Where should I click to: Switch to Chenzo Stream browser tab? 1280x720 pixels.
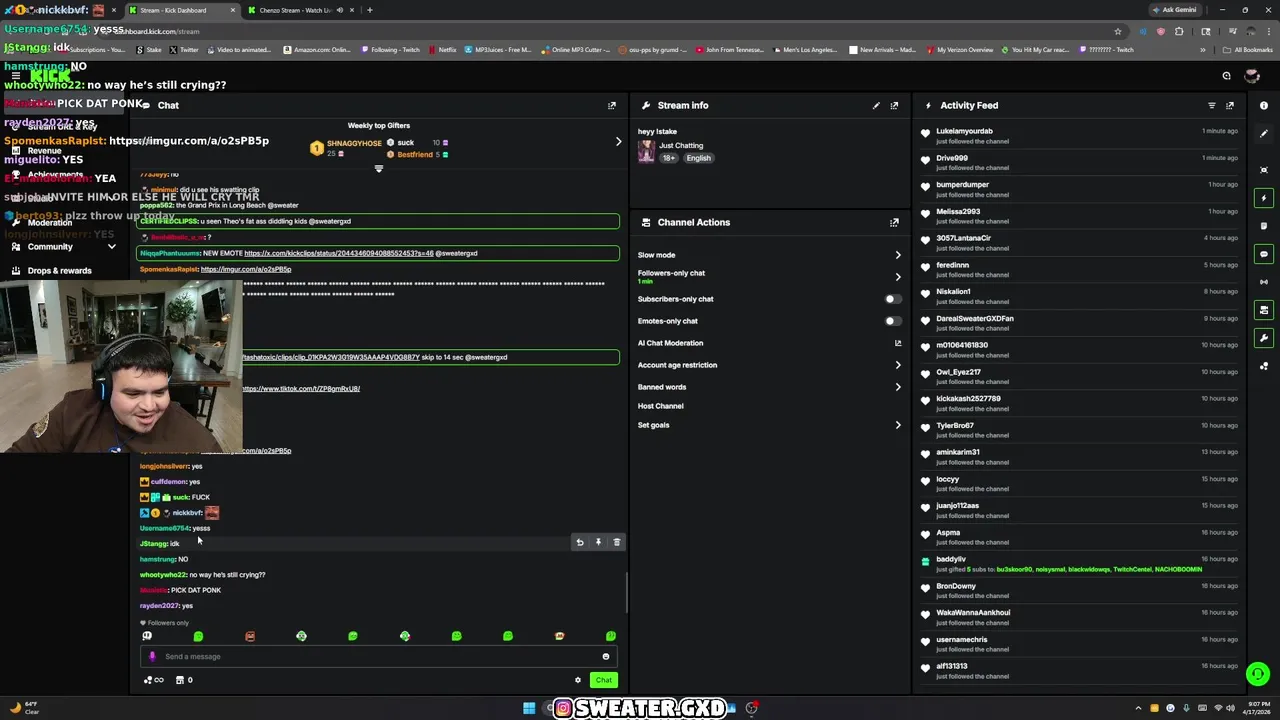[x=300, y=10]
